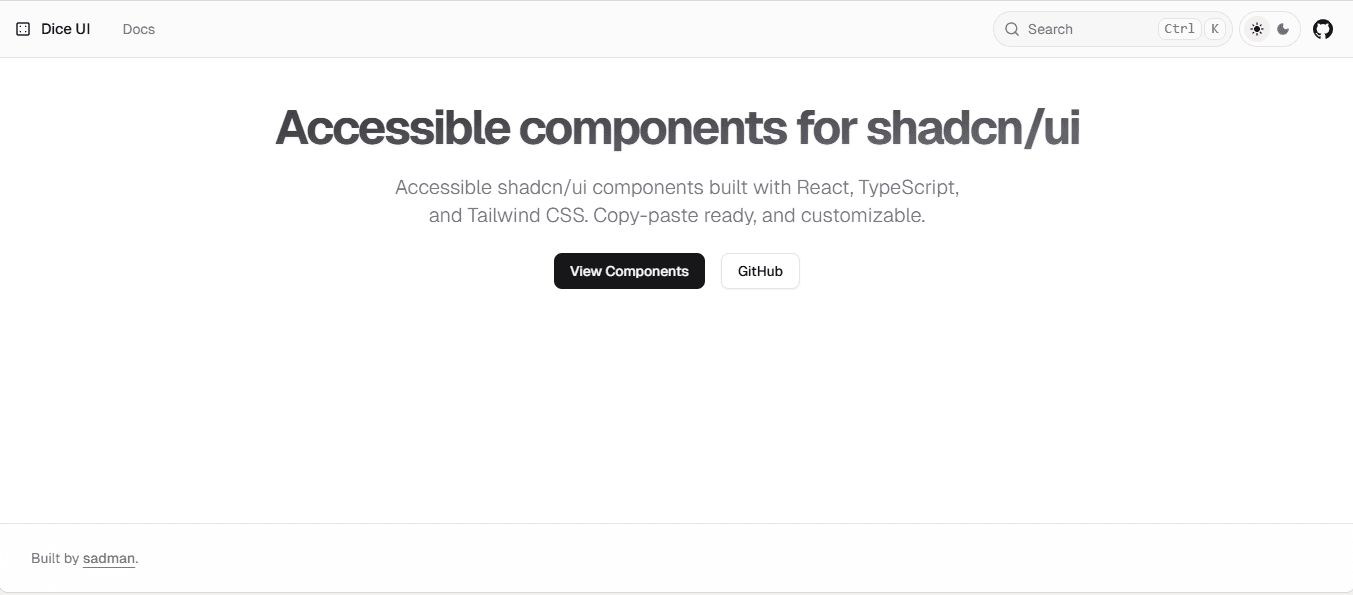The width and height of the screenshot is (1353, 595).
Task: Switch to dark theme with moon icon
Action: [x=1283, y=29]
